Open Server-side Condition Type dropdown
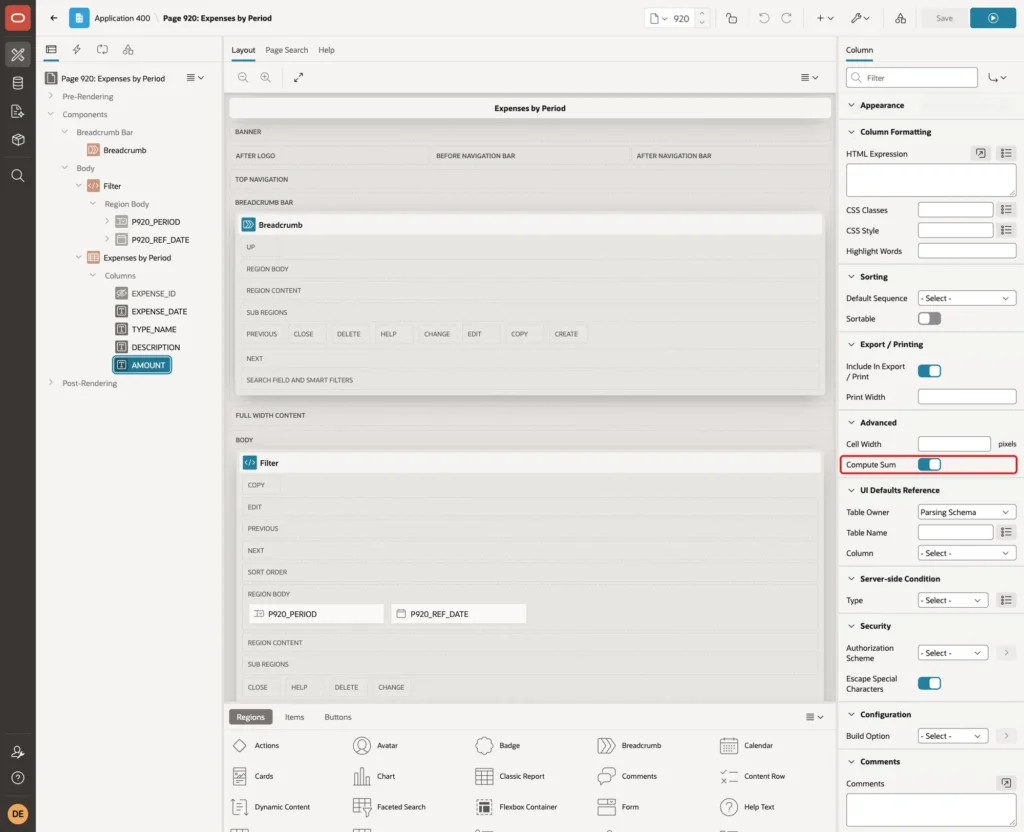This screenshot has height=832, width=1024. click(x=953, y=600)
